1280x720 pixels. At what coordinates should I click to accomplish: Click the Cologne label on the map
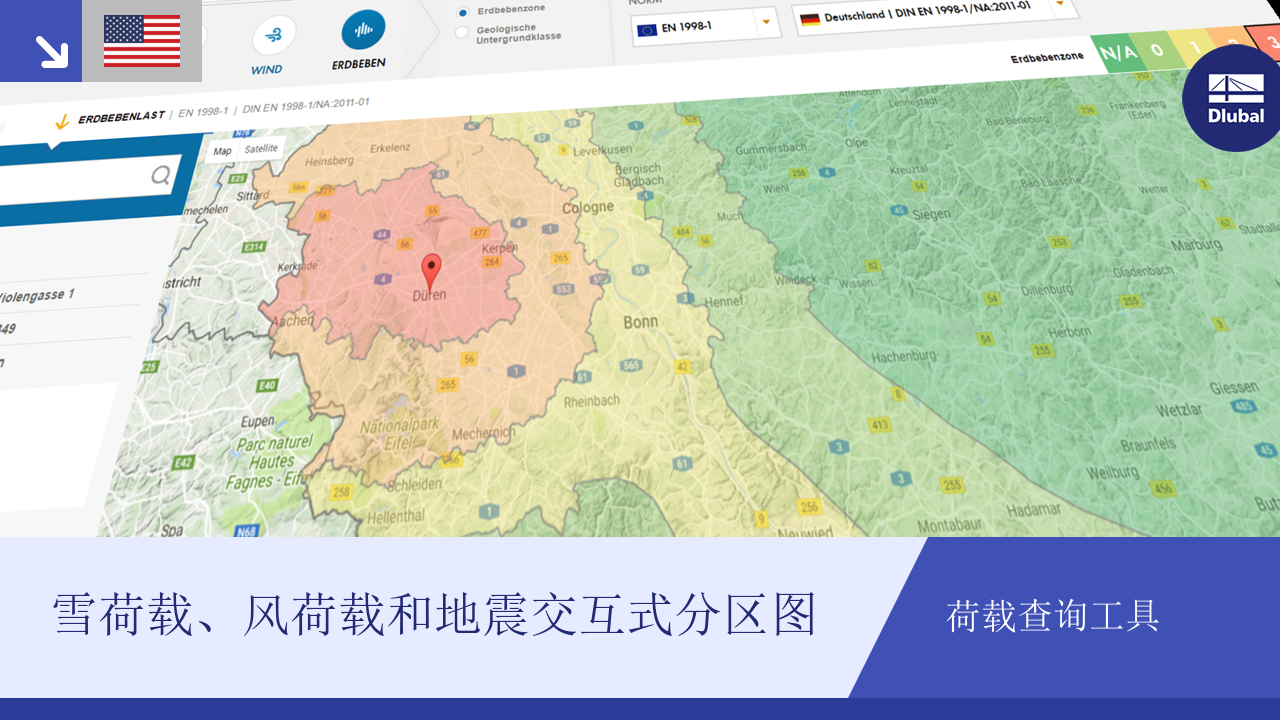(588, 208)
